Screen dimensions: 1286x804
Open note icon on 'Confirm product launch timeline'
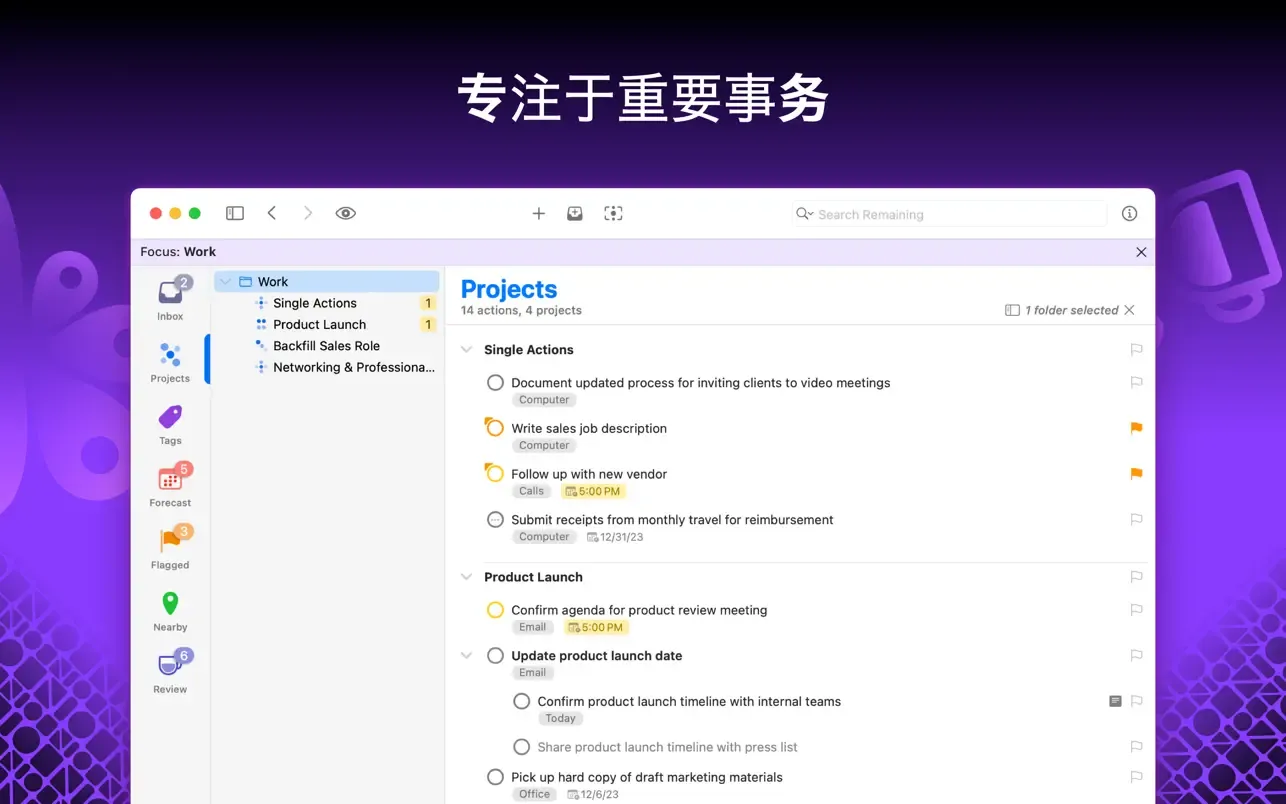(x=1115, y=702)
